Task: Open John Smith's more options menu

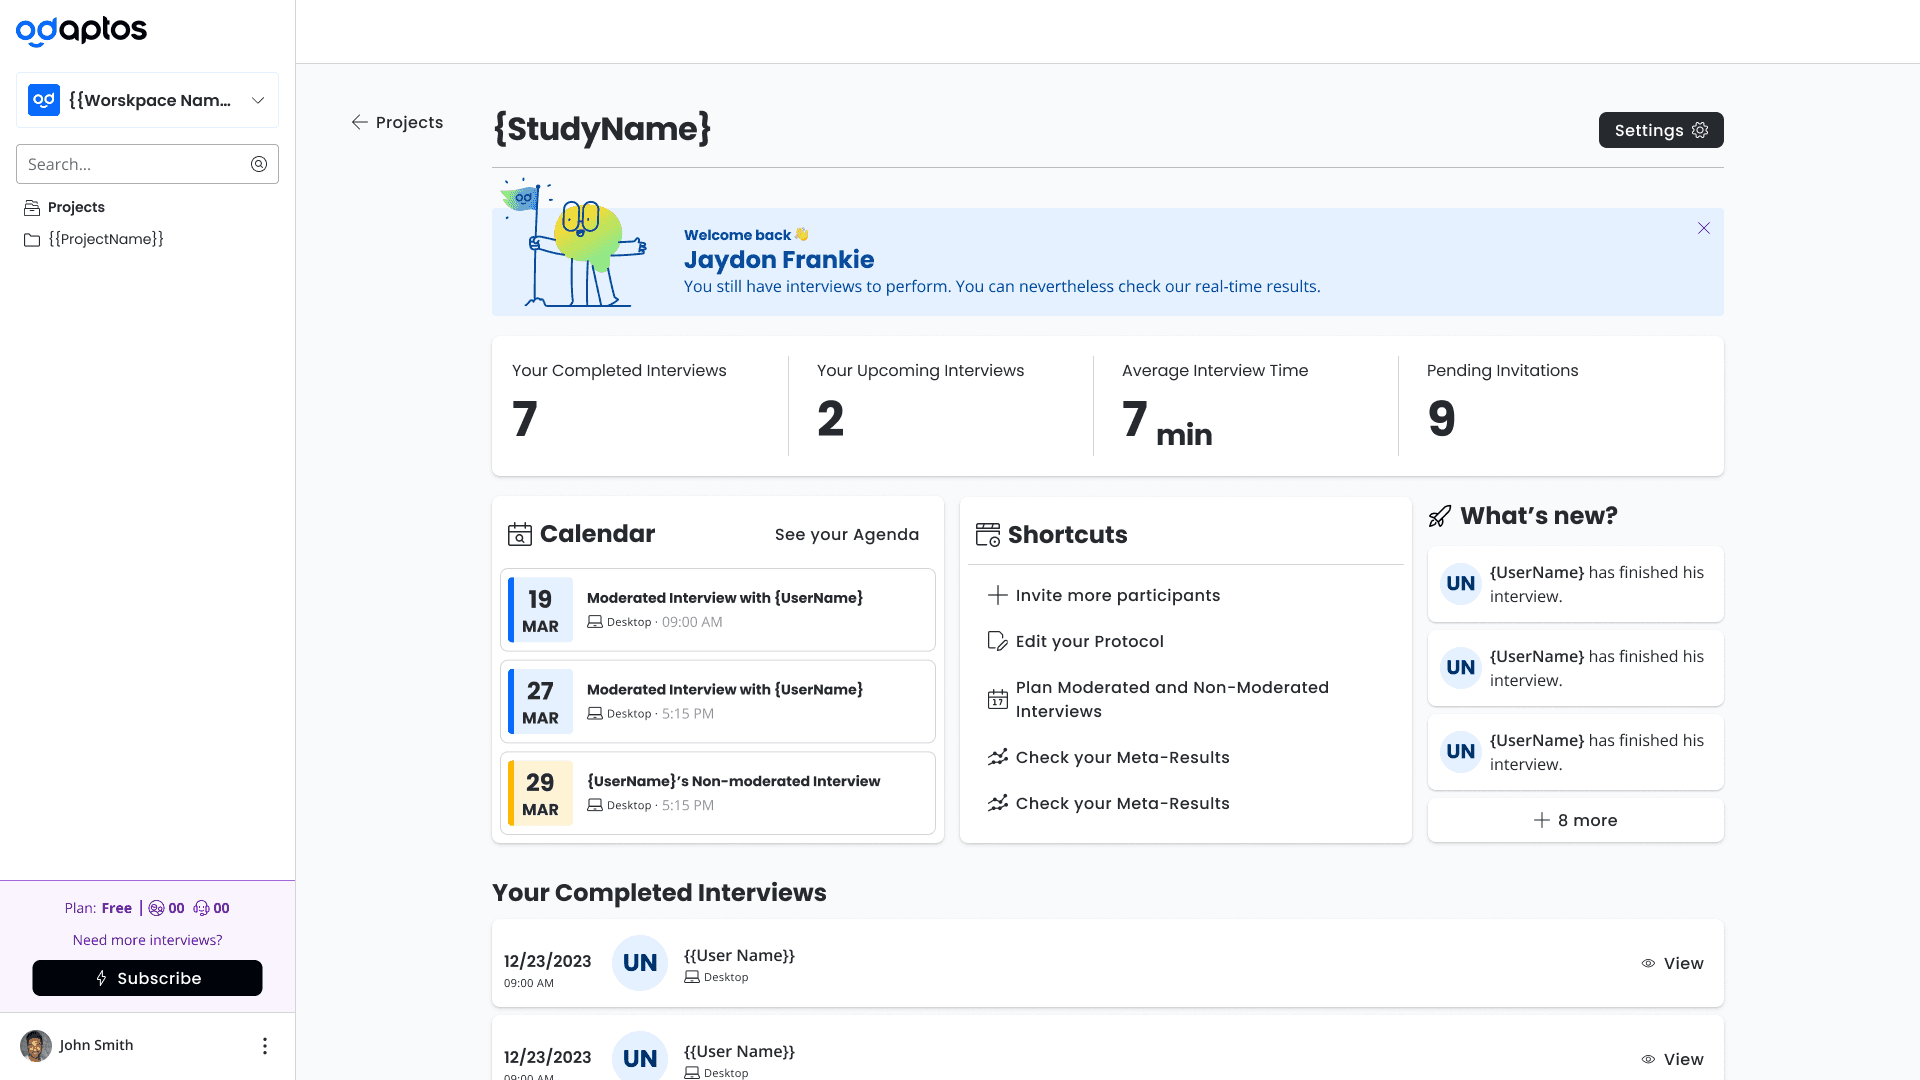Action: 265,1046
